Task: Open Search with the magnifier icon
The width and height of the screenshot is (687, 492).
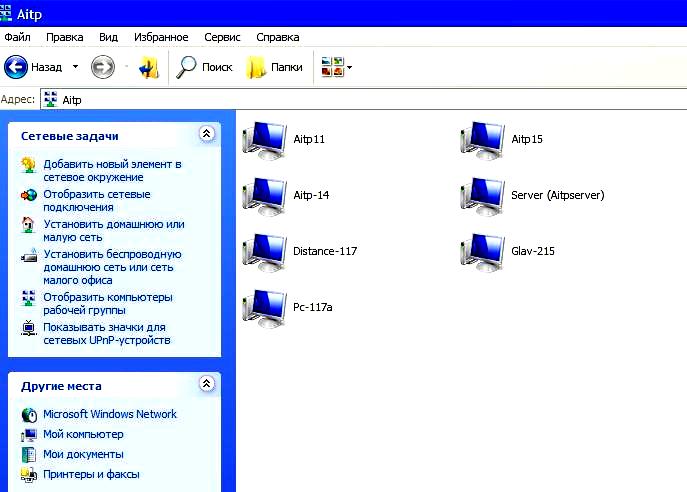Action: pyautogui.click(x=187, y=67)
